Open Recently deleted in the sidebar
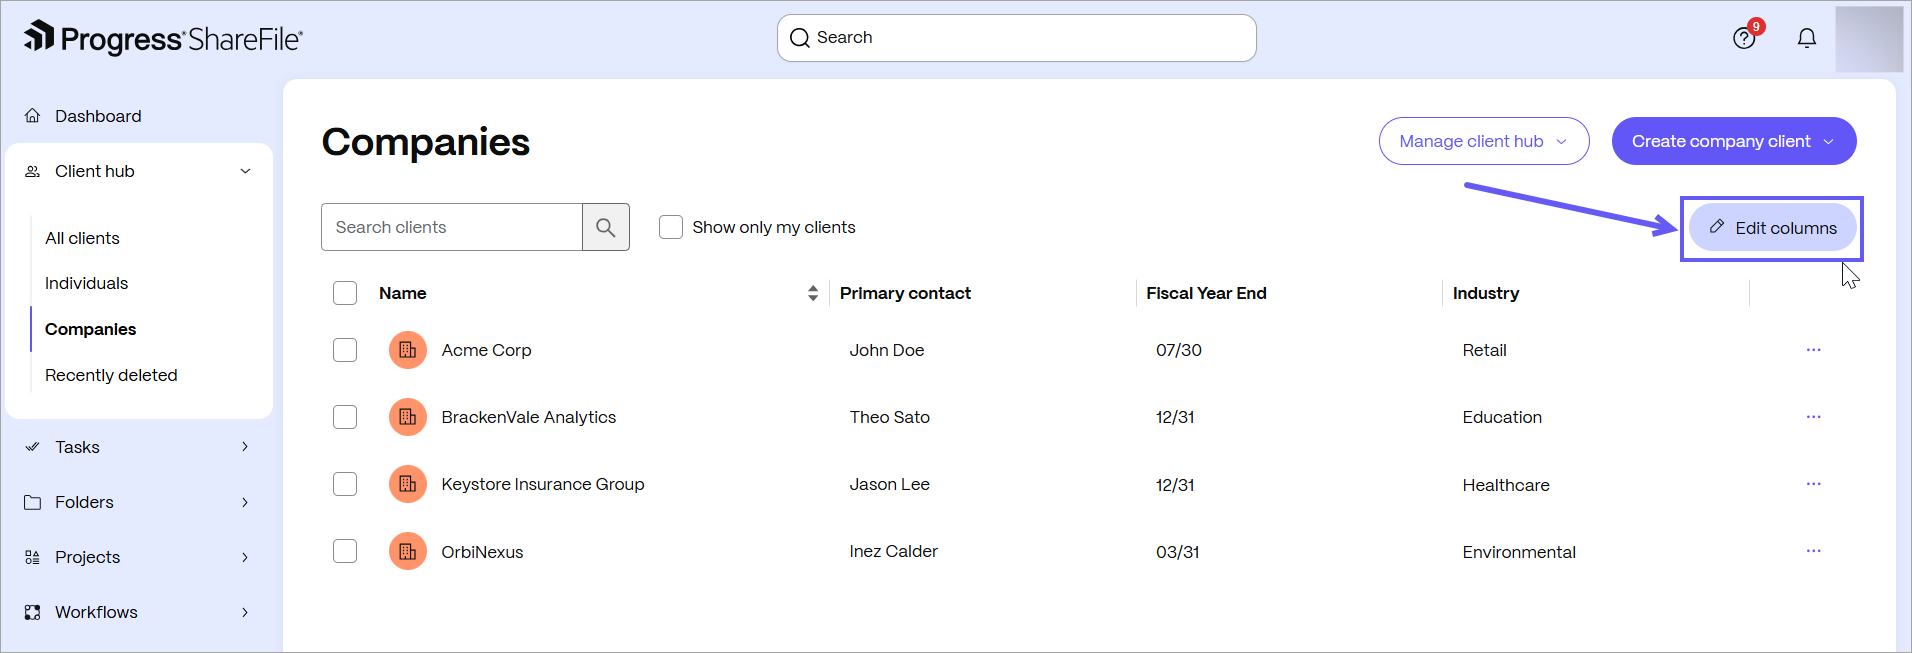Screen dimensions: 1912x653 tap(111, 375)
